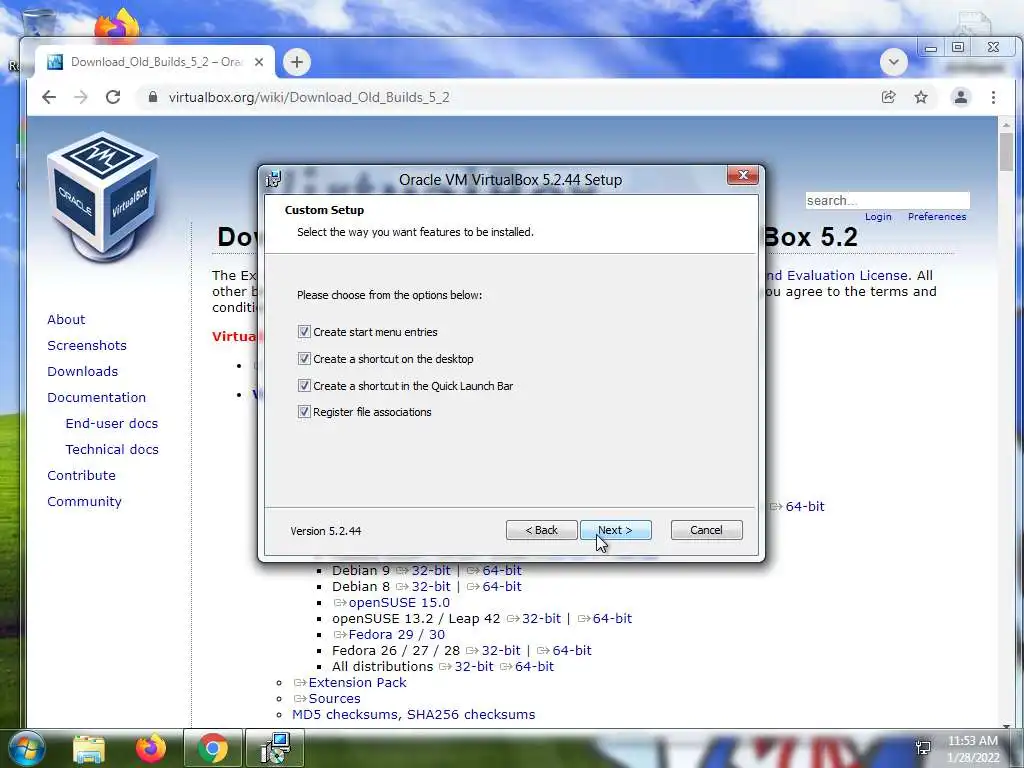The width and height of the screenshot is (1024, 768).
Task: Click the network tray icon
Action: point(923,748)
